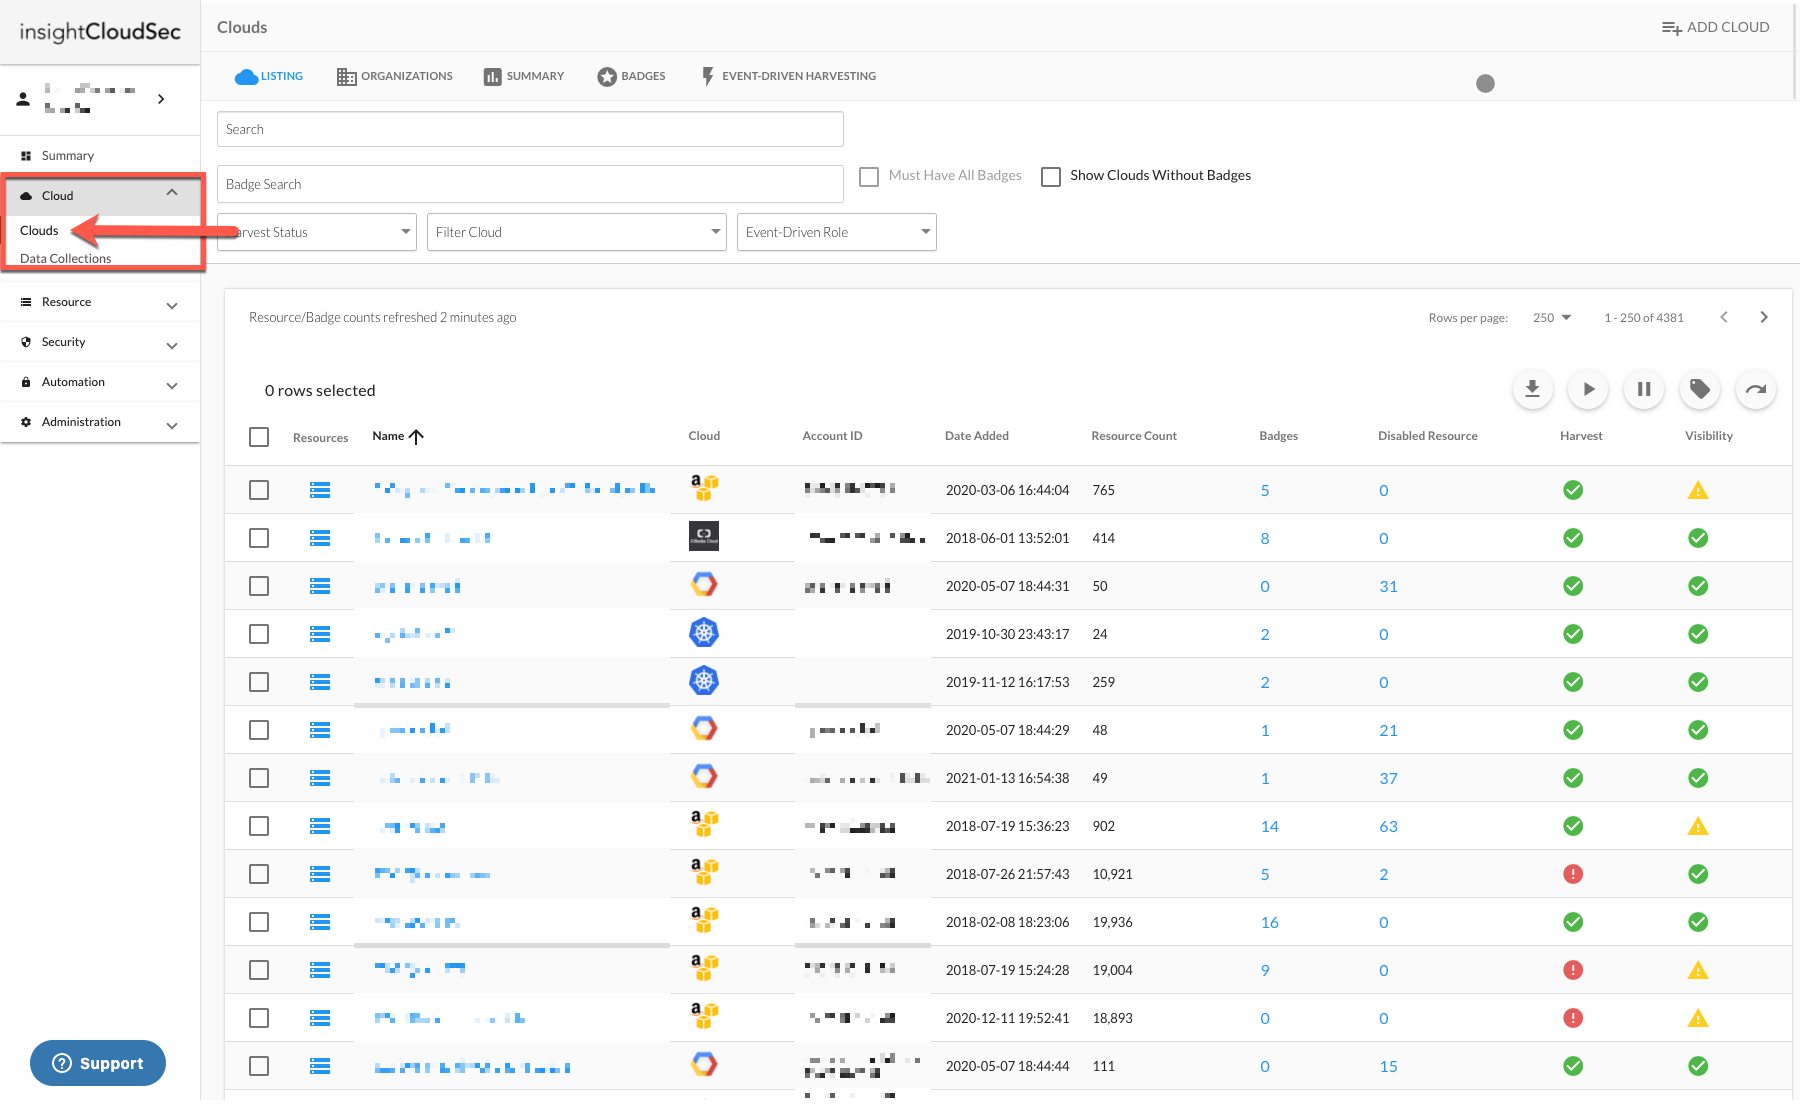Click the Add Cloud button
The height and width of the screenshot is (1108, 1800).
[1715, 27]
